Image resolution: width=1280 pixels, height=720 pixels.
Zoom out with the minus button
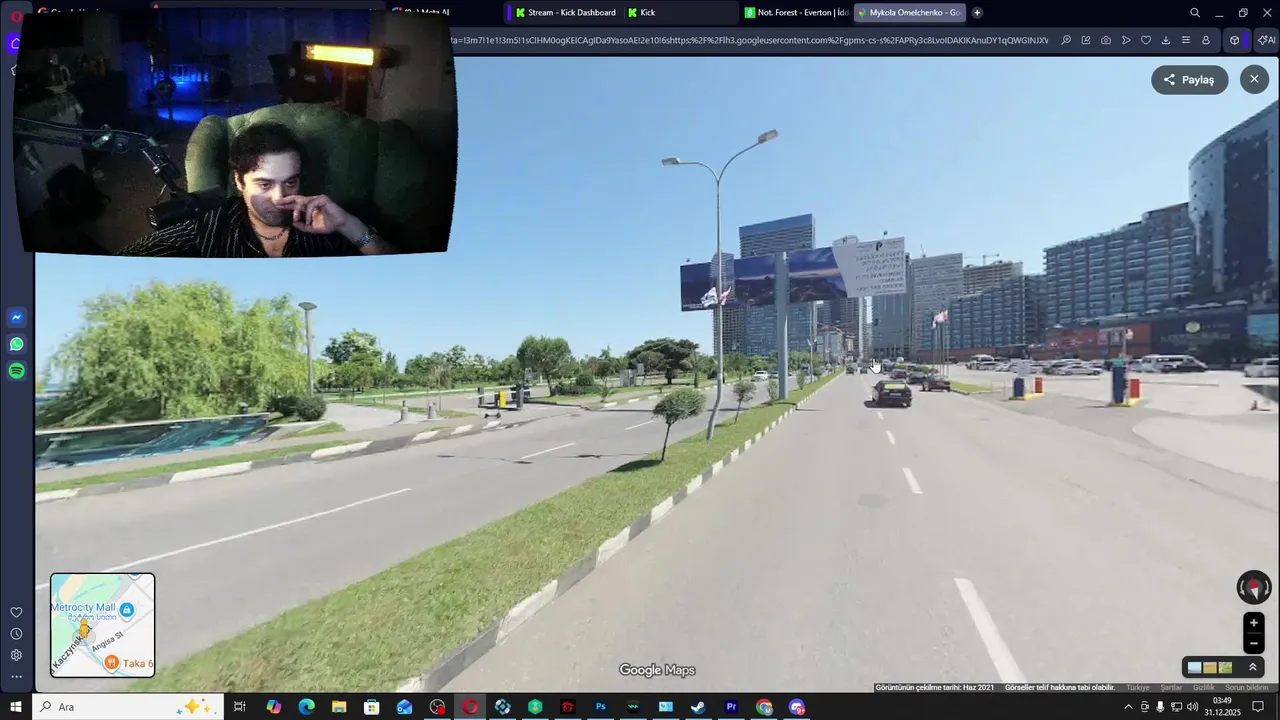point(1254,644)
